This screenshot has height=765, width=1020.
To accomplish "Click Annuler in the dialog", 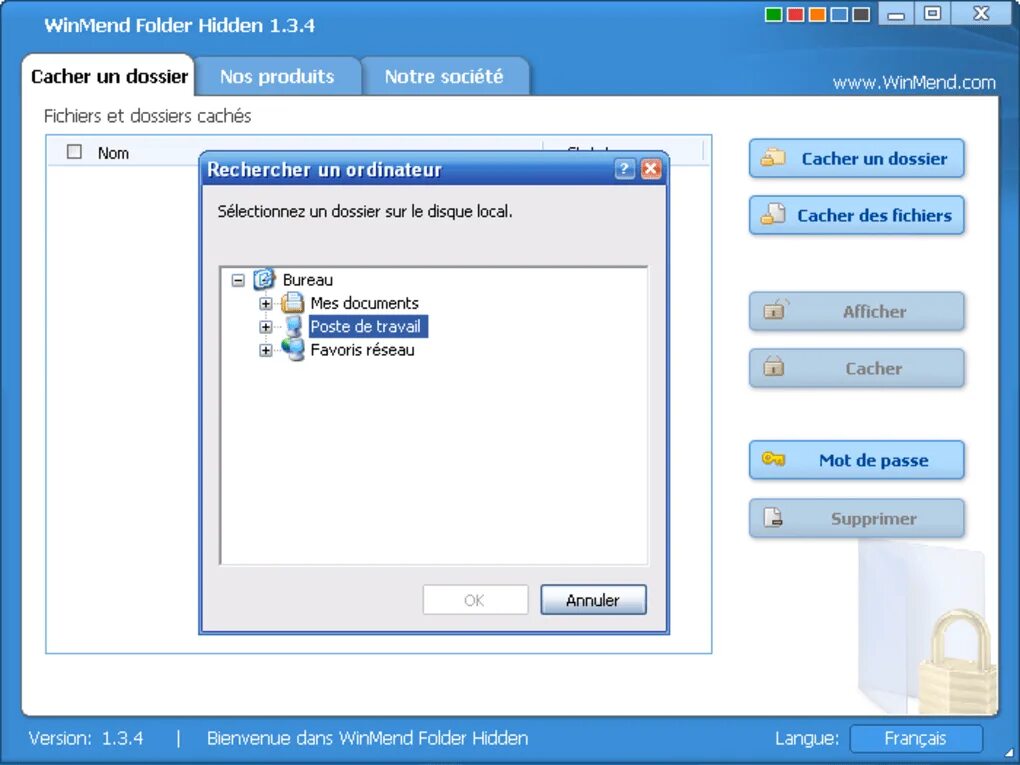I will coord(593,600).
